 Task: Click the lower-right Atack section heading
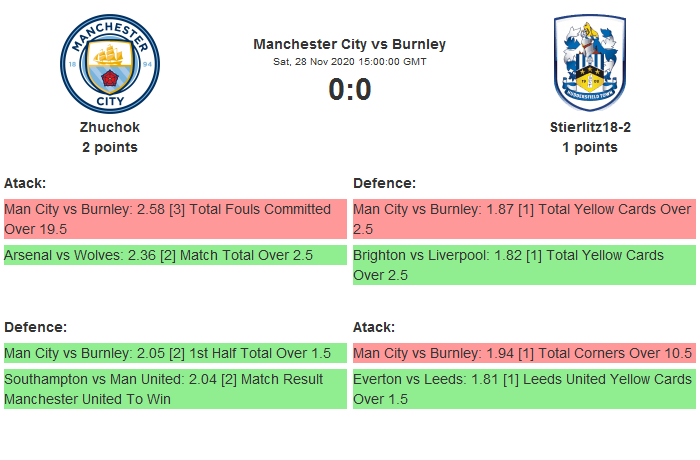(x=374, y=327)
